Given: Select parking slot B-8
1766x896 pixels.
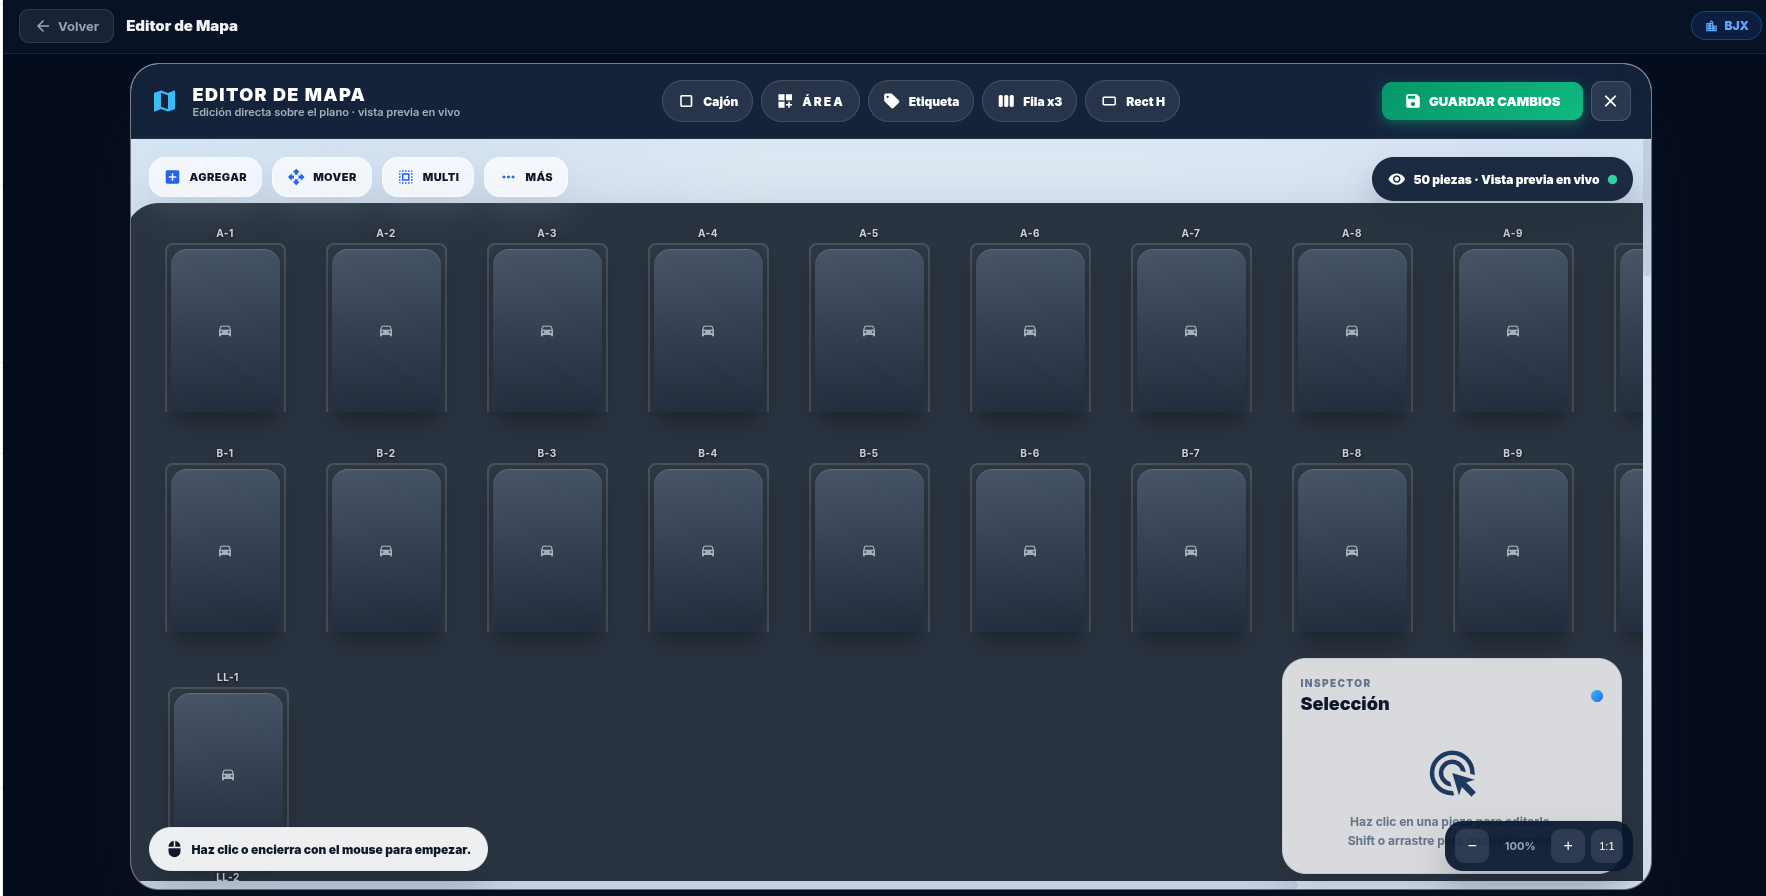Looking at the screenshot, I should [1352, 549].
